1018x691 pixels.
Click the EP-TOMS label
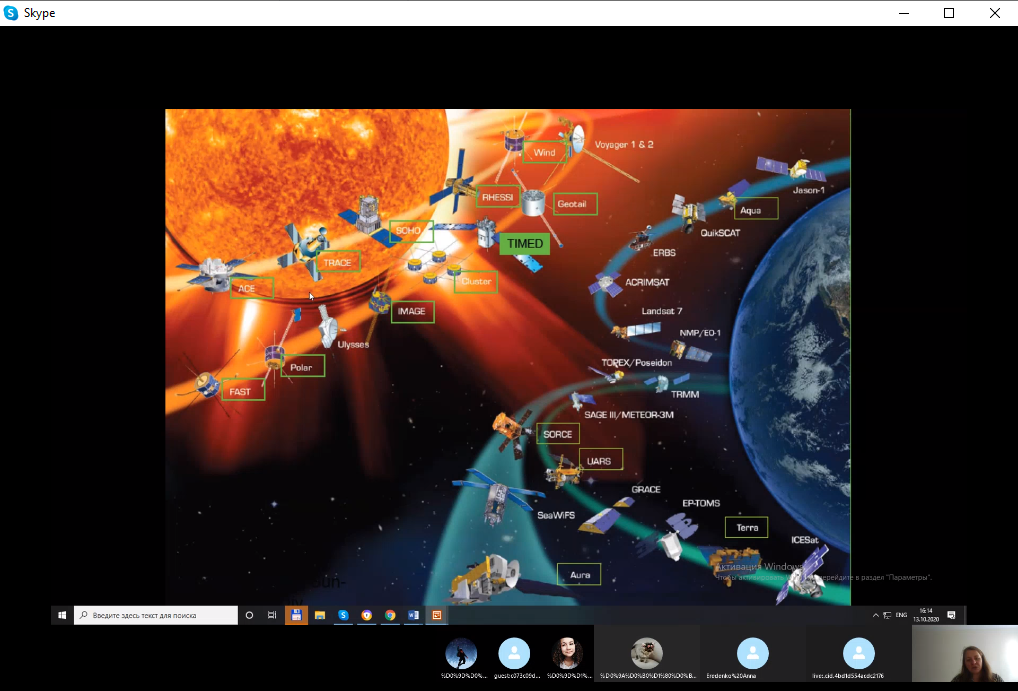(701, 503)
